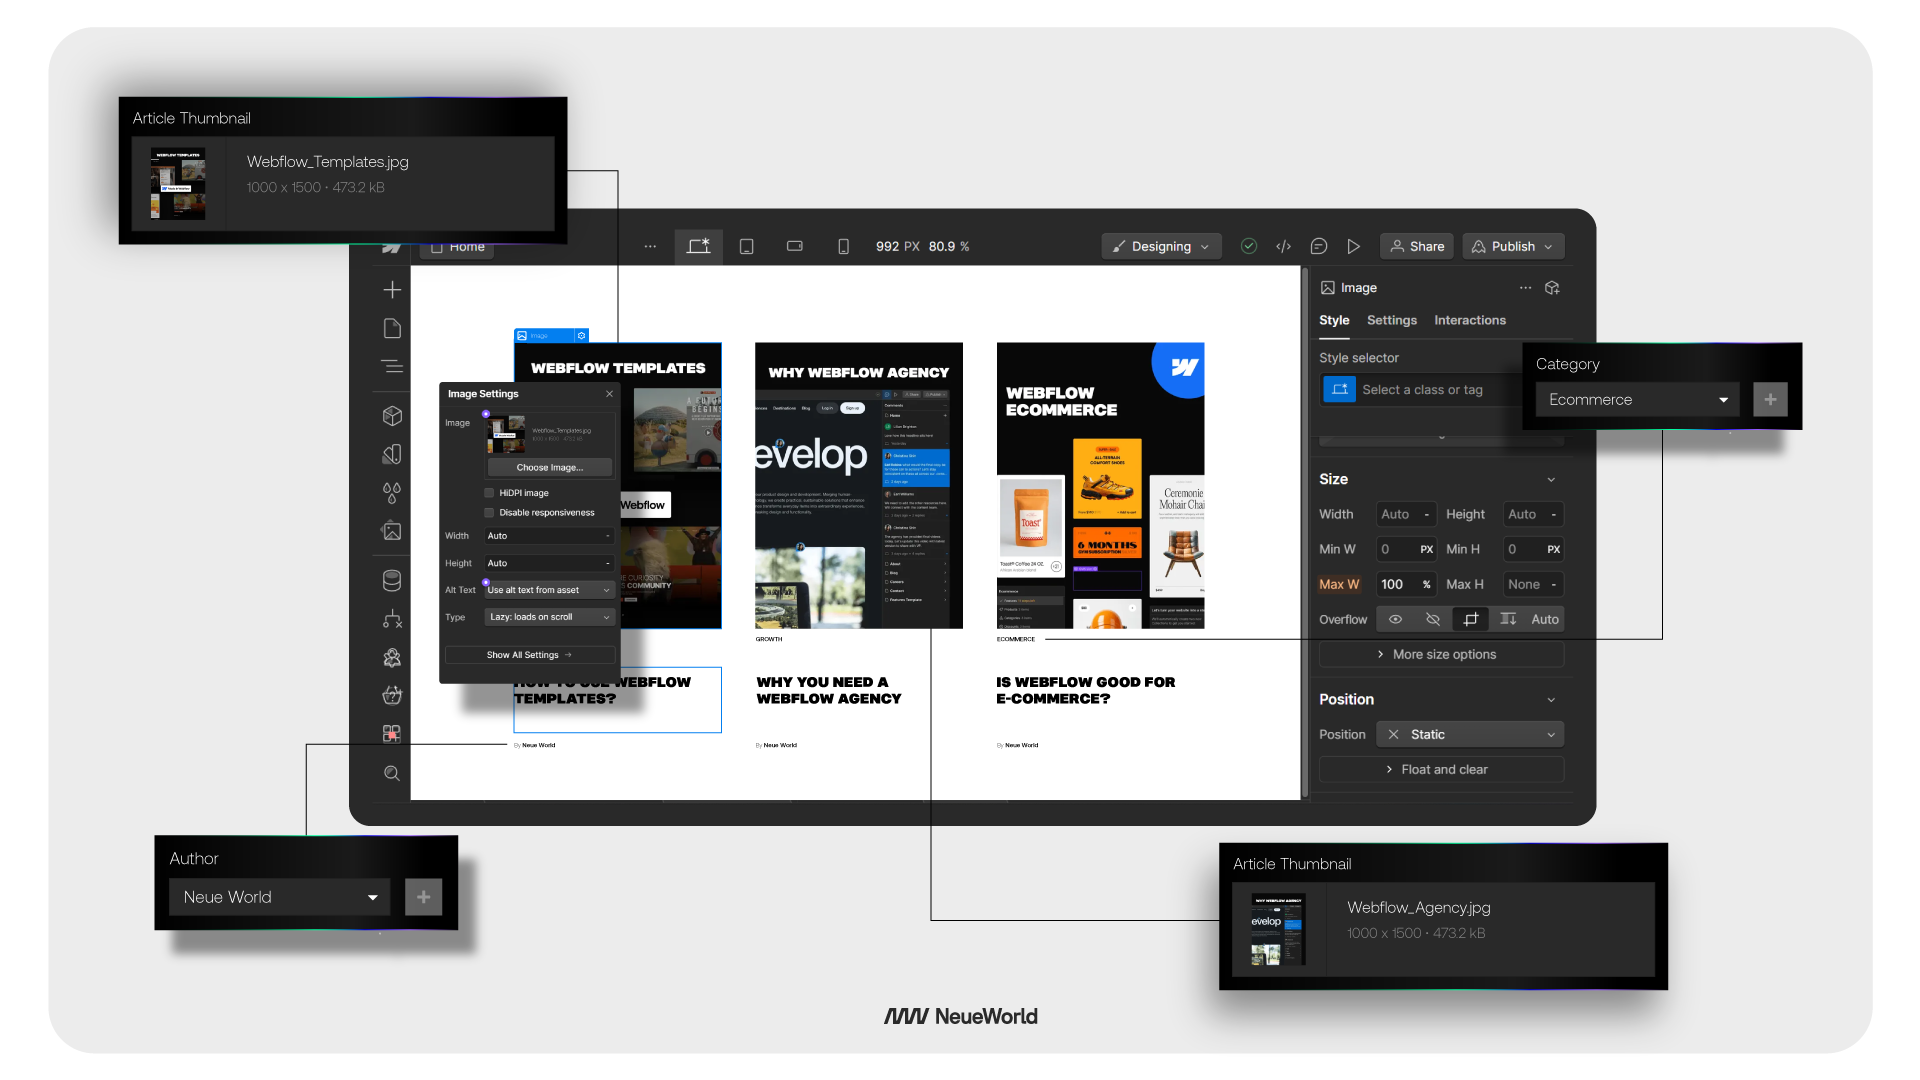The image size is (1920, 1080).
Task: Open the Style selectors droplets icon
Action: point(392,492)
